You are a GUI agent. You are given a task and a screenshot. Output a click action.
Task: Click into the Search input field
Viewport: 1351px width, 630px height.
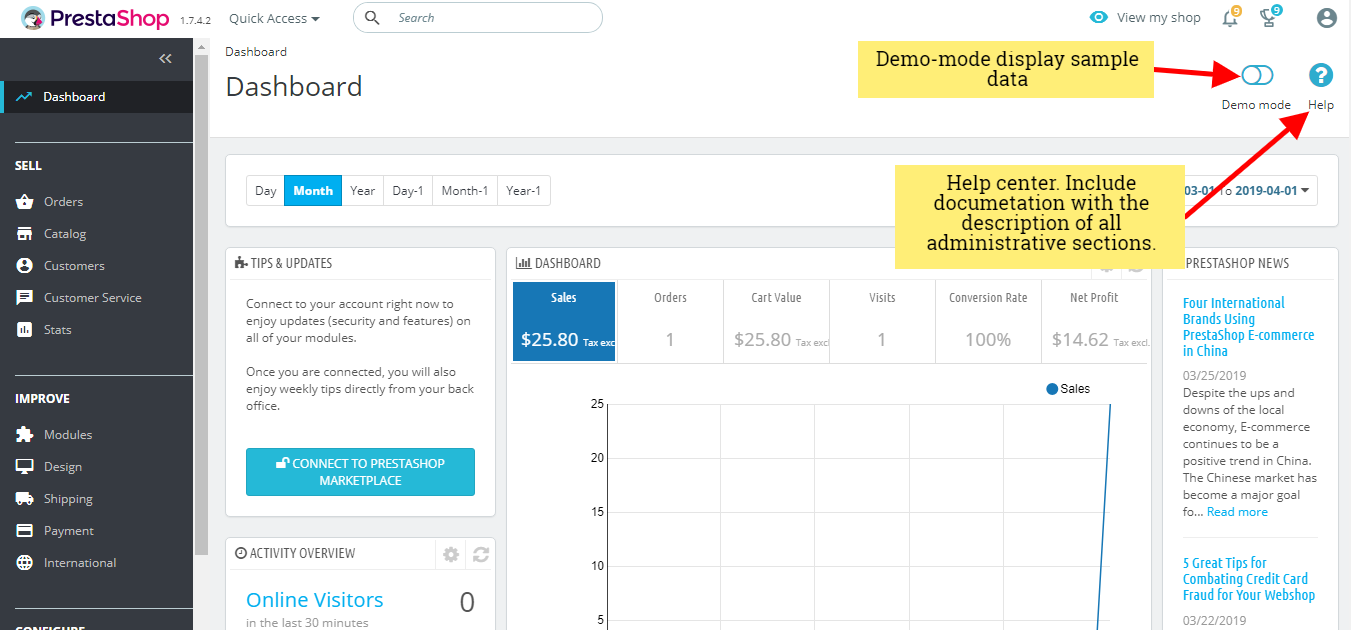pyautogui.click(x=478, y=18)
